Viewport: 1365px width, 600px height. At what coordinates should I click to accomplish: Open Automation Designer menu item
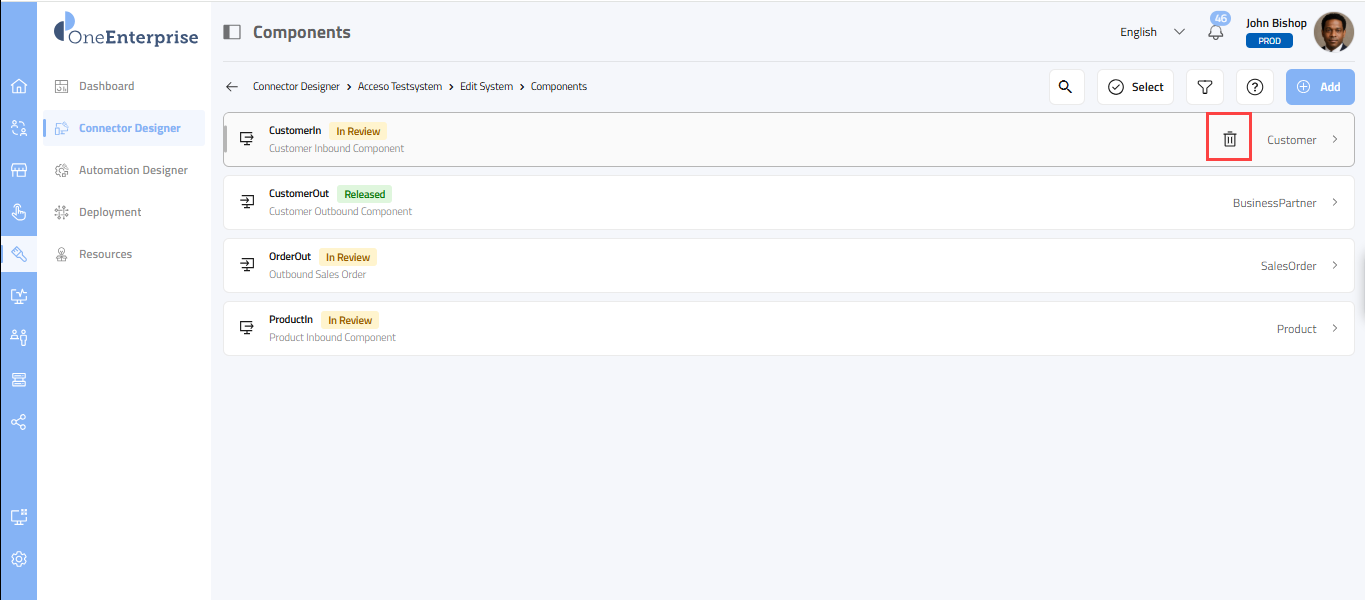point(133,170)
